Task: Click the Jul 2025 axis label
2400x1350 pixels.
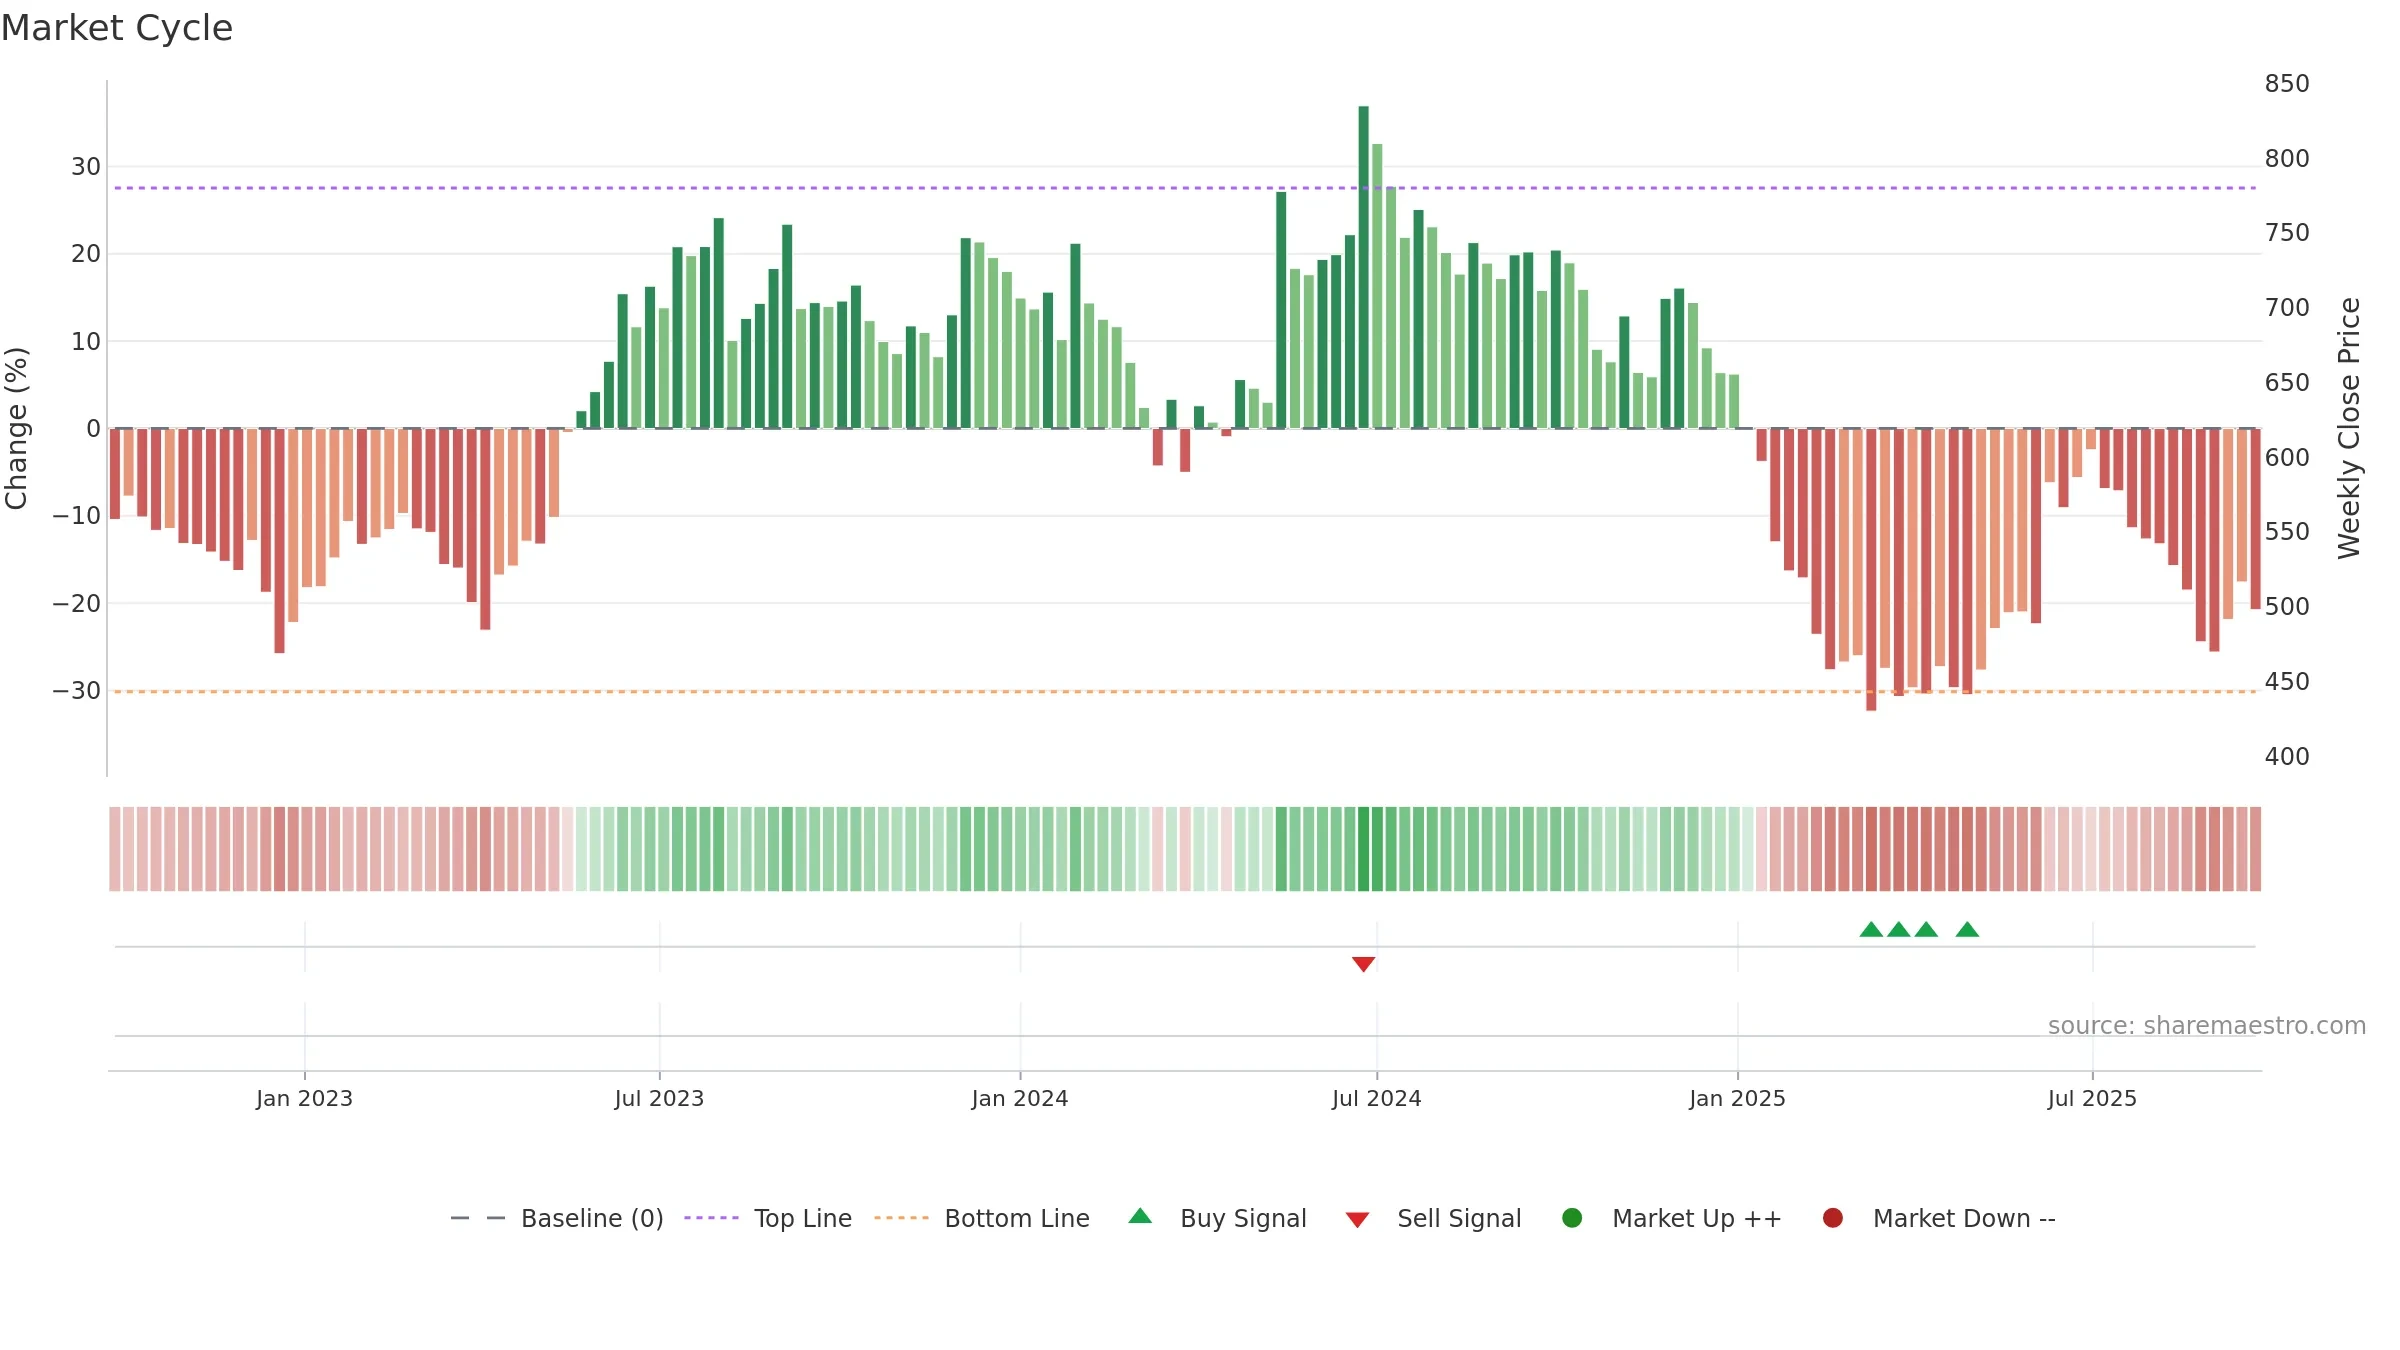Action: pos(2092,1098)
